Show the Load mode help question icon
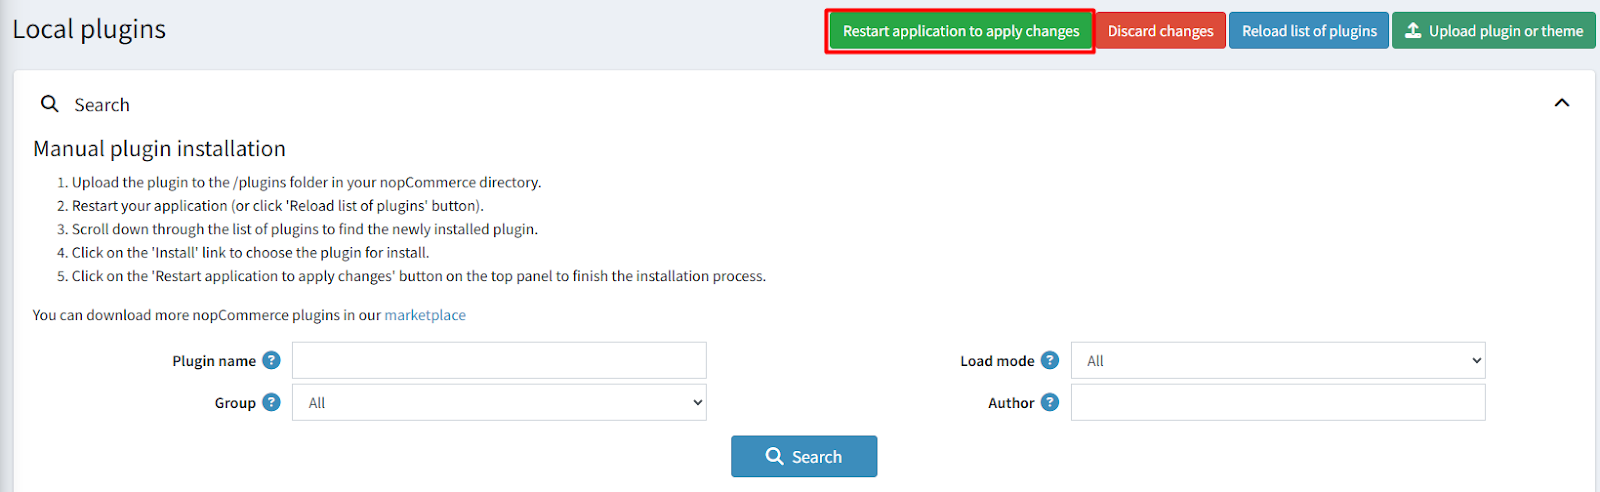The width and height of the screenshot is (1600, 492). pos(1049,360)
